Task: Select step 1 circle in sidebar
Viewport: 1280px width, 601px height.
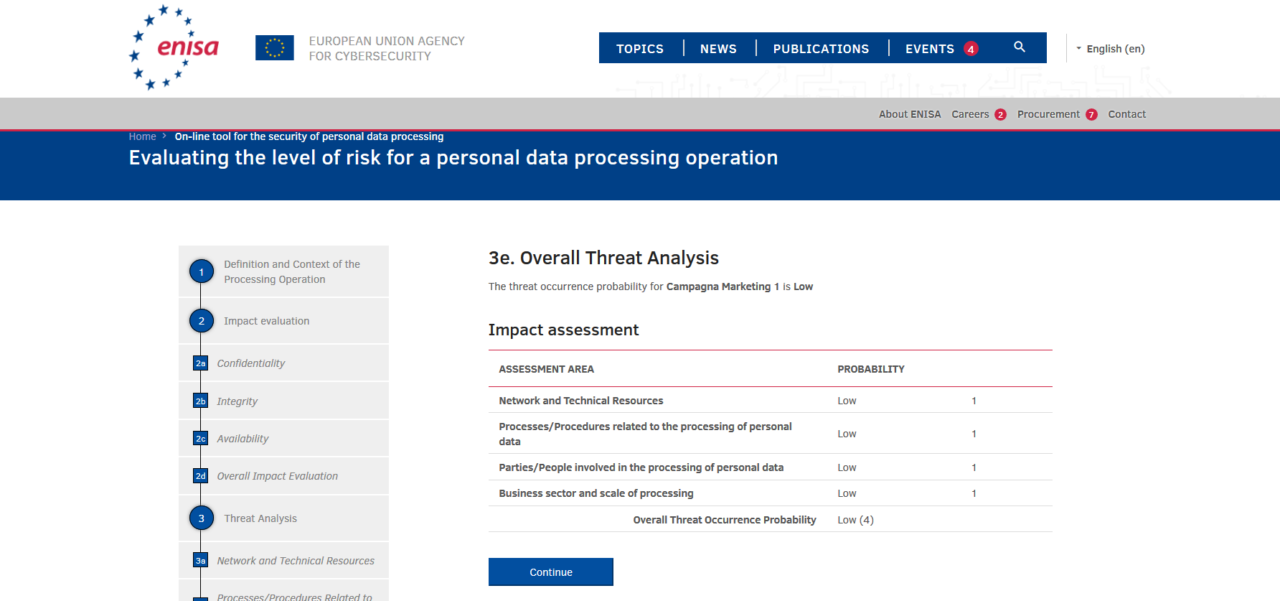Action: pos(201,271)
